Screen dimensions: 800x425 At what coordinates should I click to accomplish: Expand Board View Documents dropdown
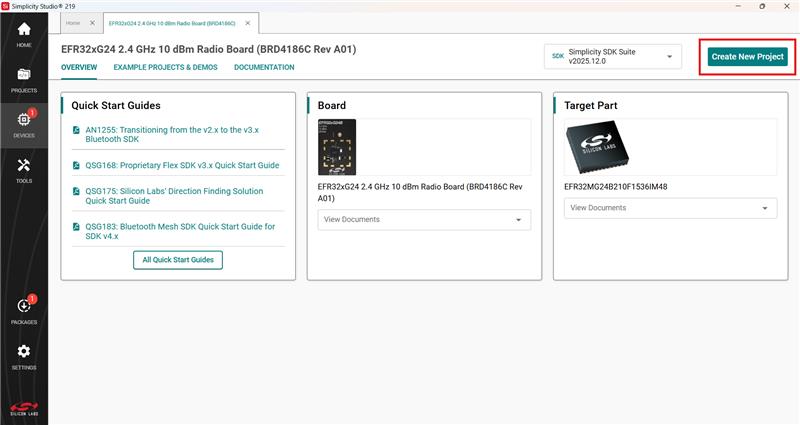[424, 220]
